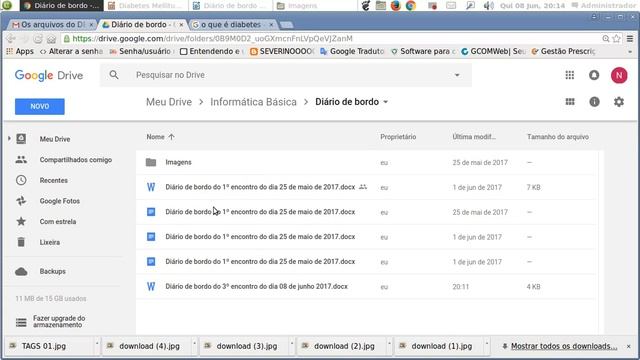
Task: Open Com estrela starred items
Action: (x=58, y=222)
